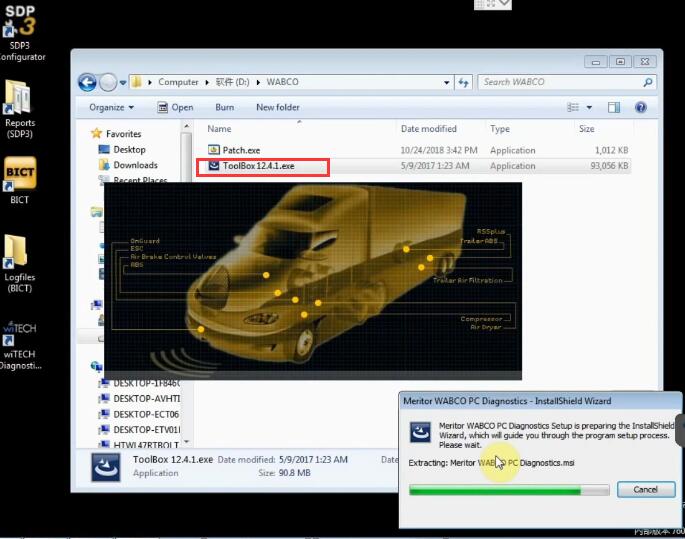Image resolution: width=685 pixels, height=539 pixels.
Task: Sort by the Size column header
Action: 586,129
